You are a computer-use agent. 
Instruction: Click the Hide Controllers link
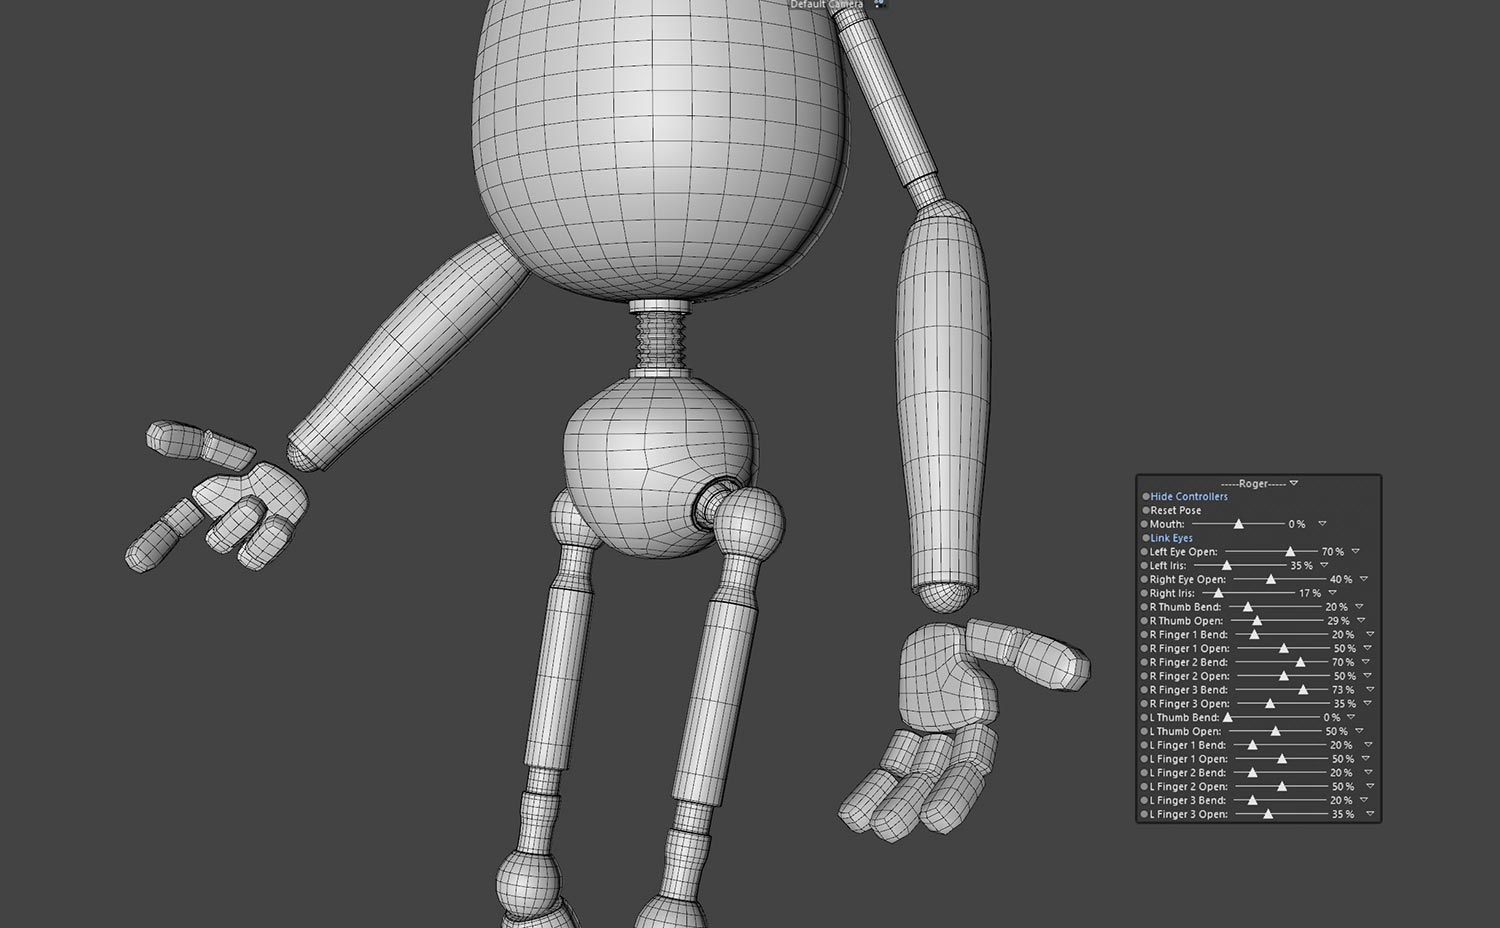1188,497
